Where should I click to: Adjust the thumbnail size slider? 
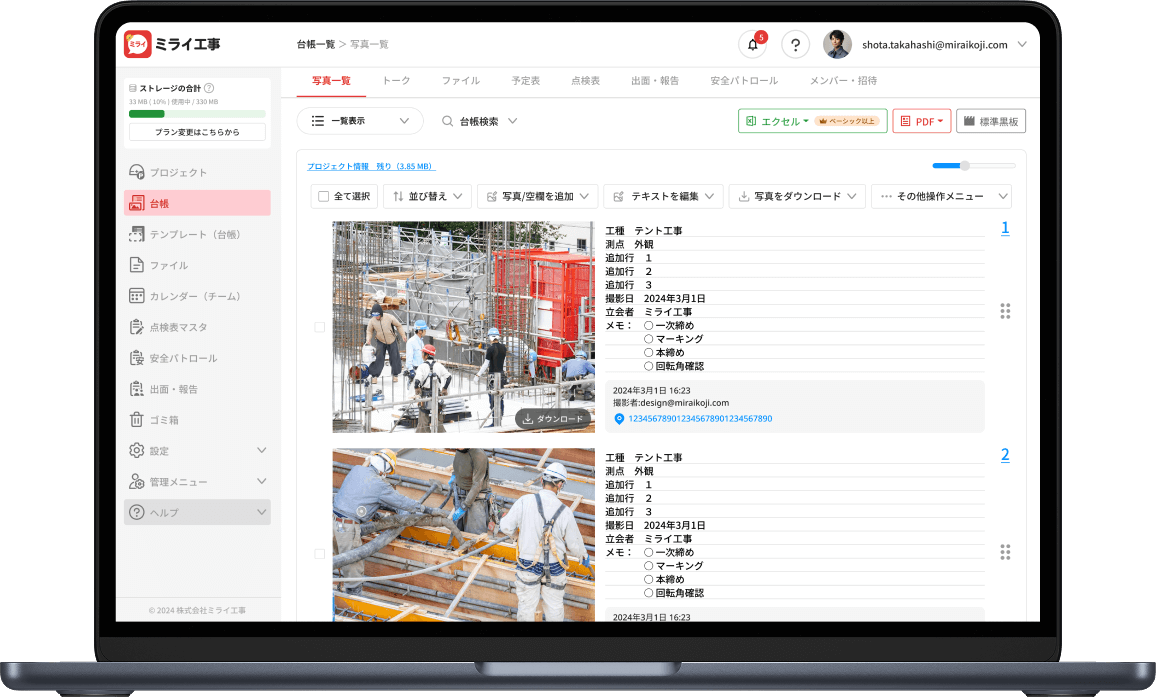pos(963,166)
